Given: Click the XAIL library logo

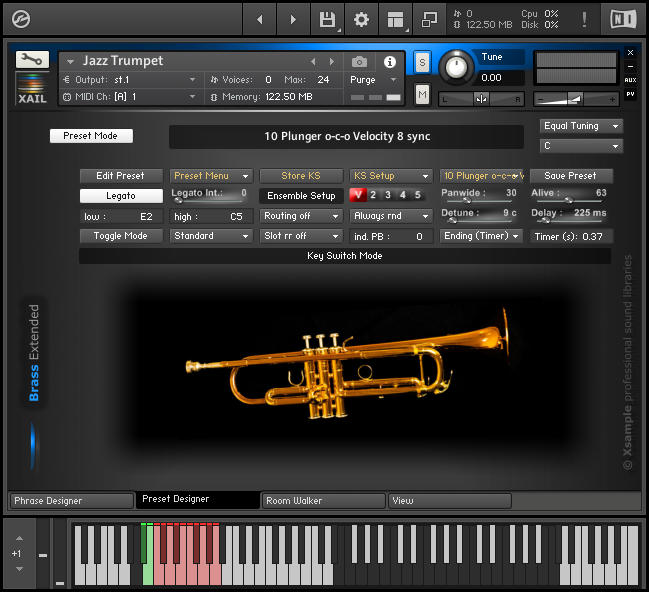Looking at the screenshot, I should 32,89.
